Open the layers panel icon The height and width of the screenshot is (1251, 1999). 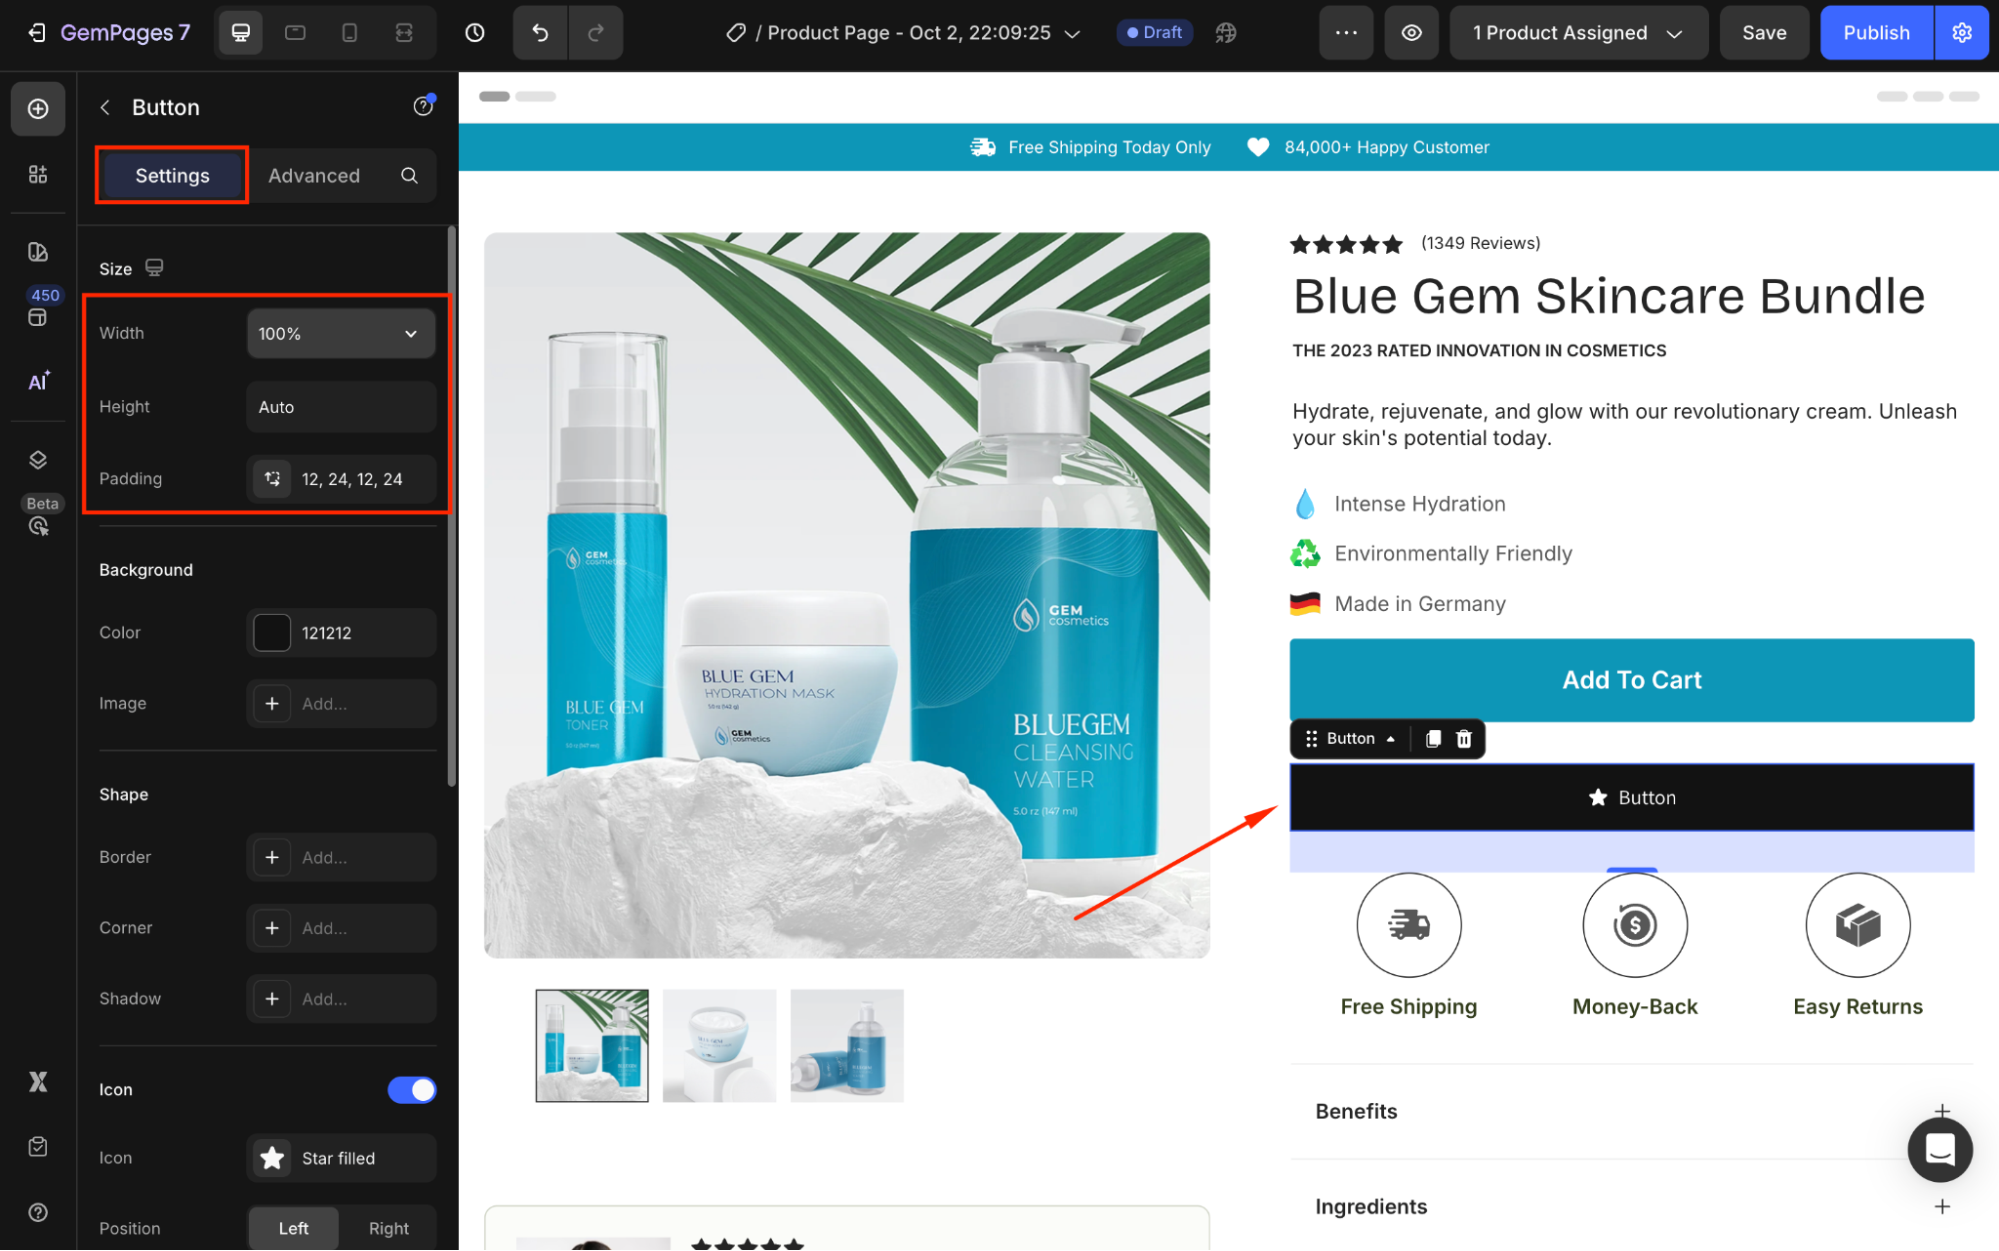(x=38, y=460)
